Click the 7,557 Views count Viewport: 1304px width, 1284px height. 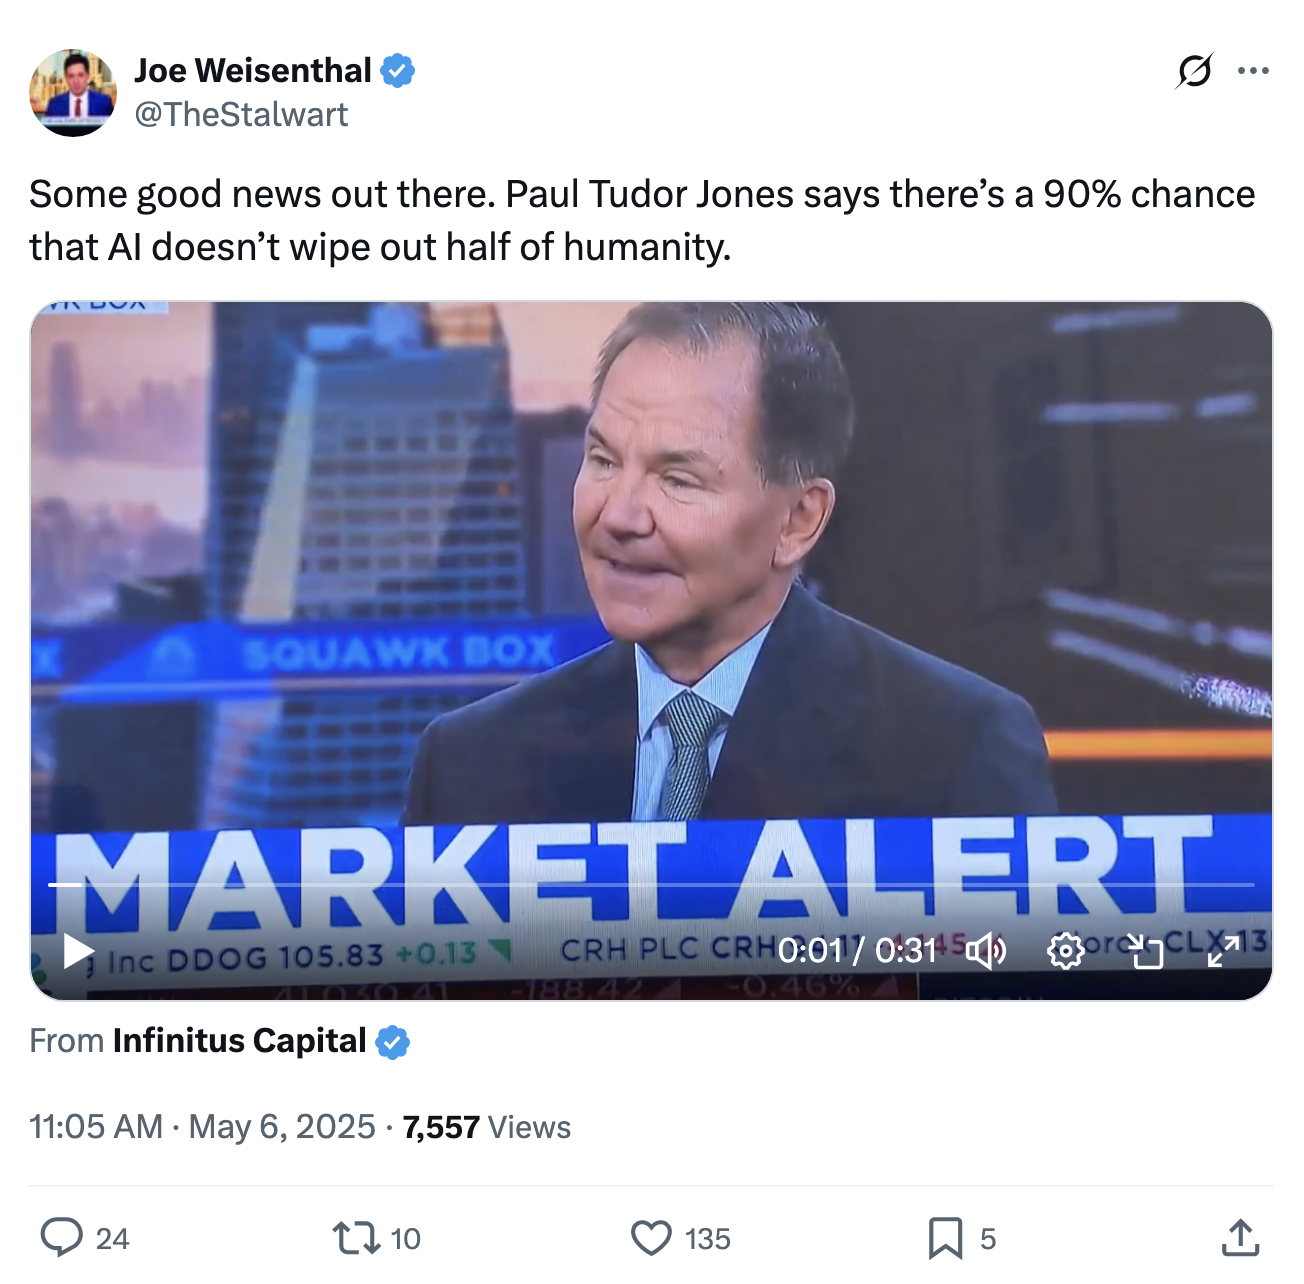click(486, 1127)
